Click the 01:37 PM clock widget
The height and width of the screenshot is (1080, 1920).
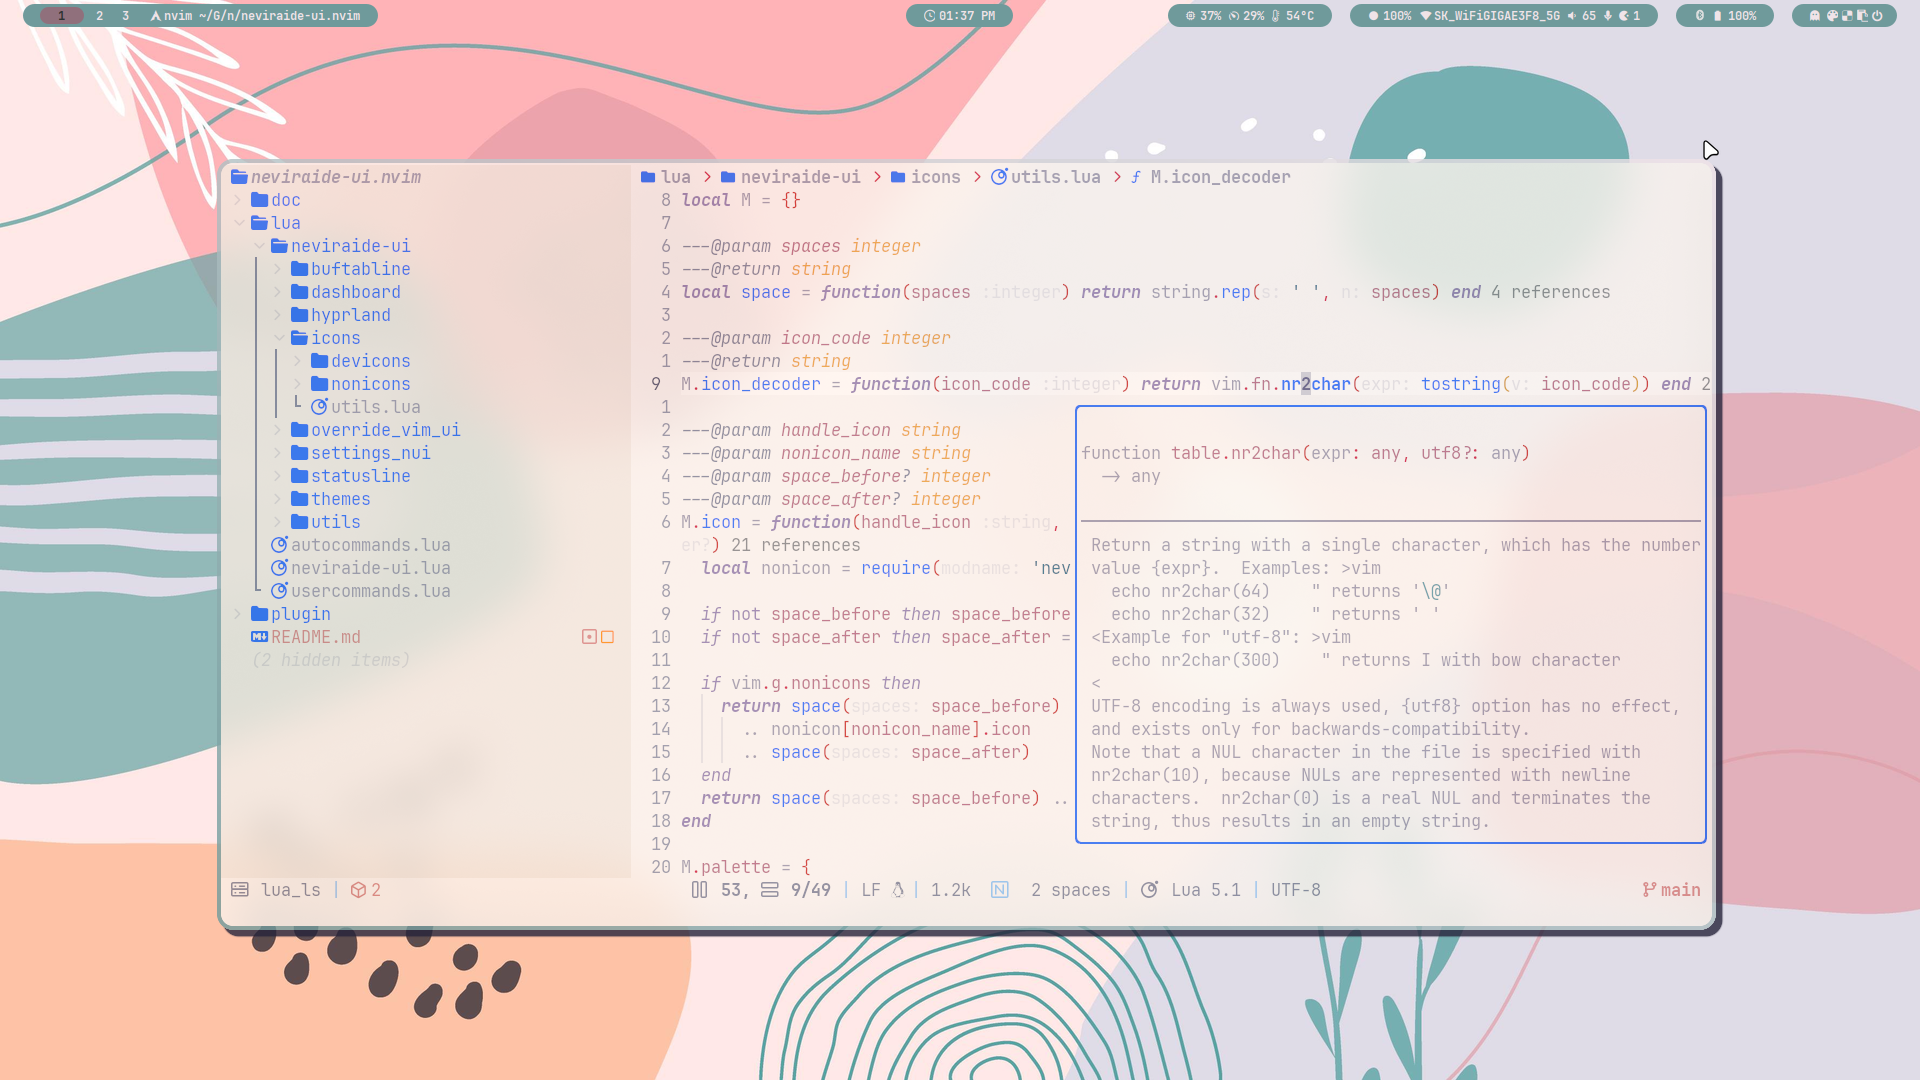pyautogui.click(x=959, y=15)
